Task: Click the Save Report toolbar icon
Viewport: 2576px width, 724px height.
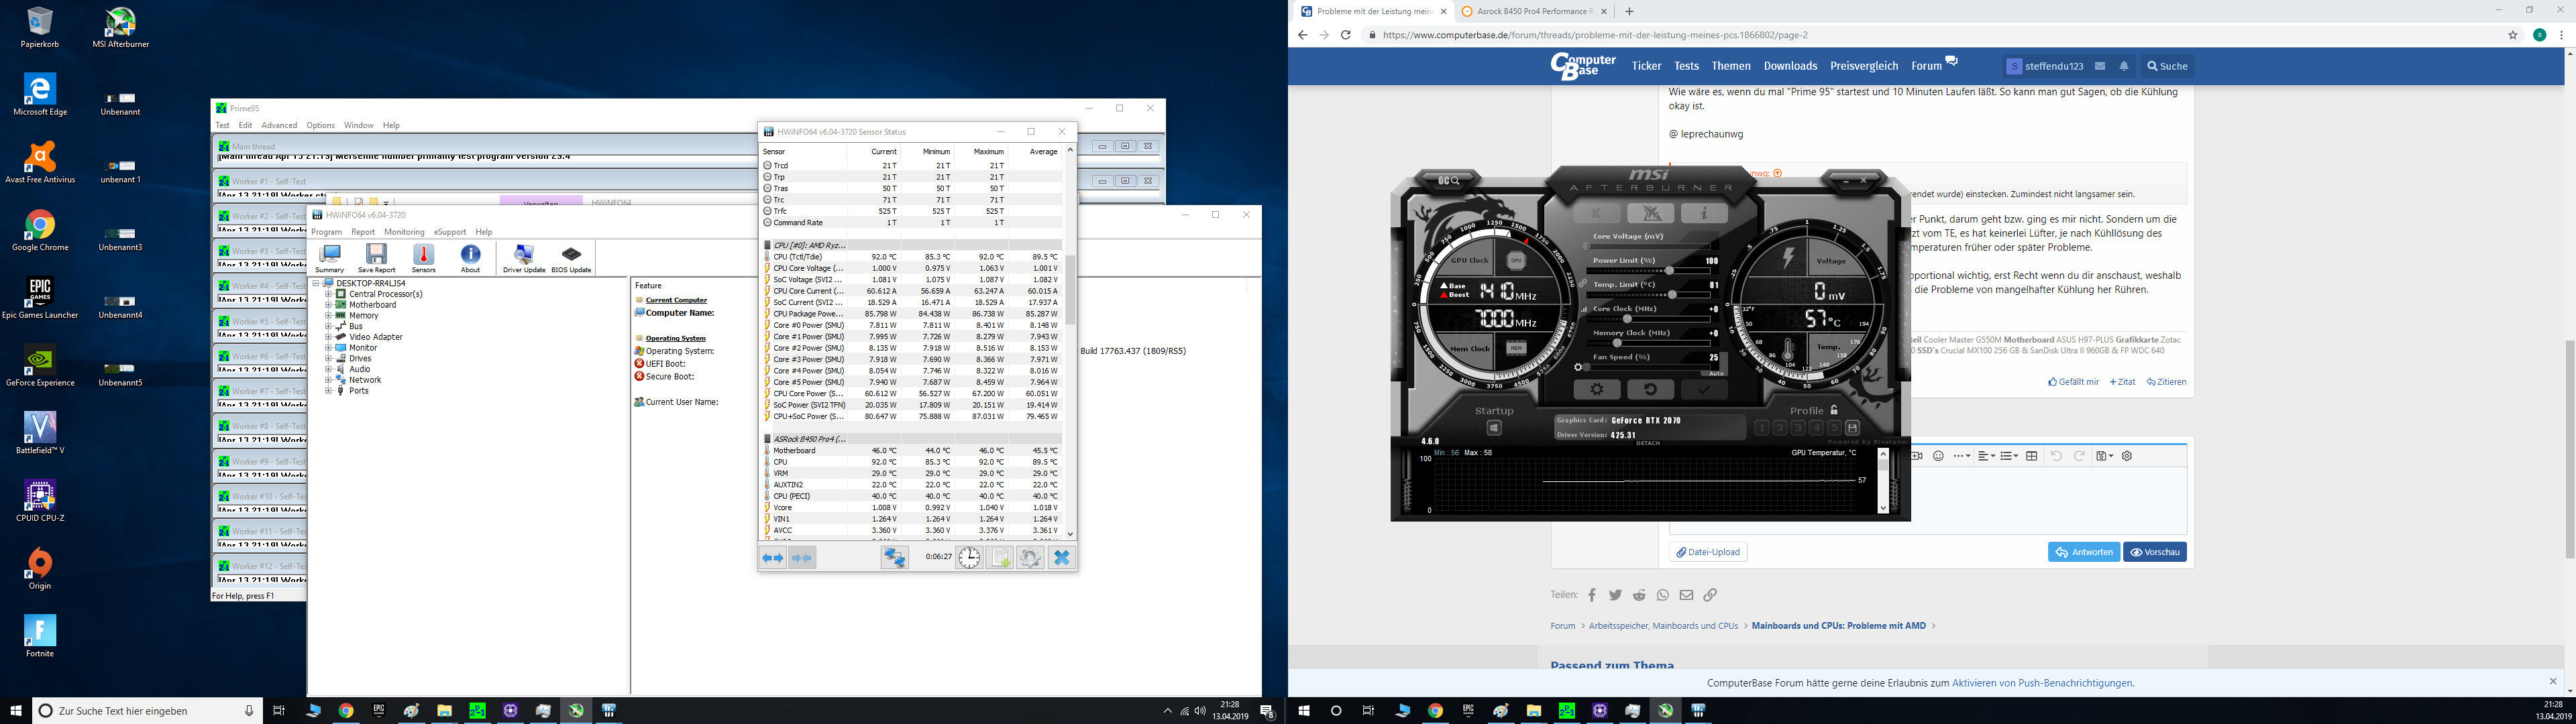Action: coord(376,257)
